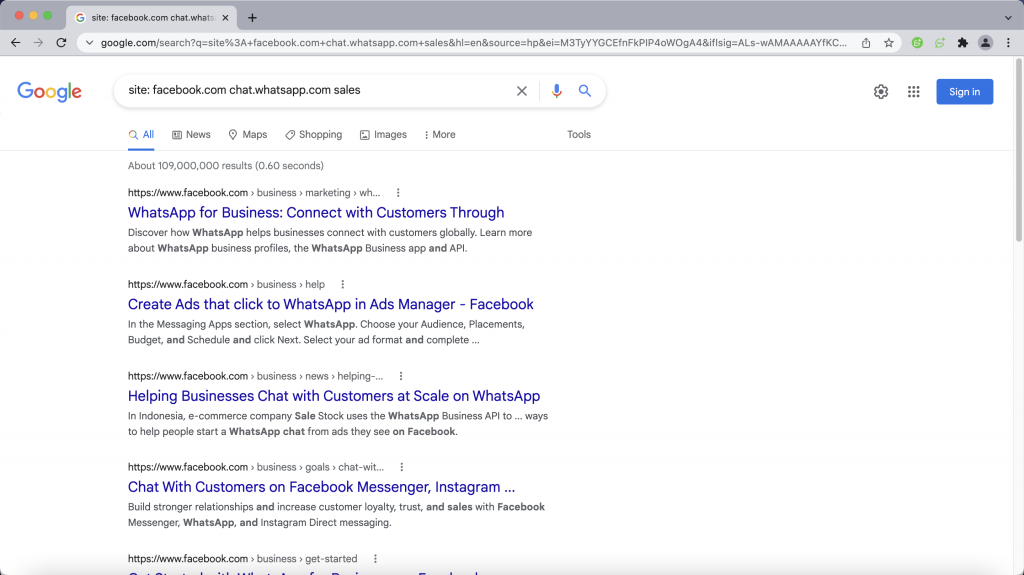
Task: Go back using the browser back arrow
Action: (16, 42)
